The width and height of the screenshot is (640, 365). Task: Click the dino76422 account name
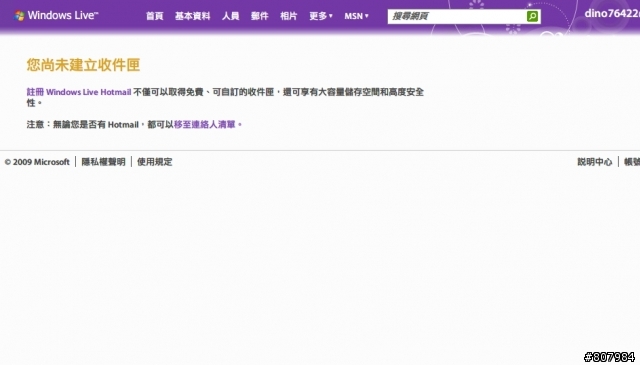point(612,13)
